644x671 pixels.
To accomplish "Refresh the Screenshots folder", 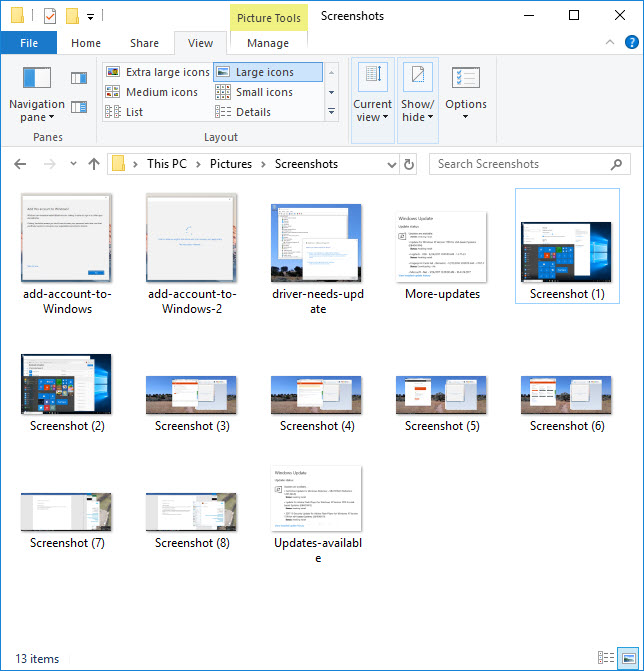I will point(409,164).
